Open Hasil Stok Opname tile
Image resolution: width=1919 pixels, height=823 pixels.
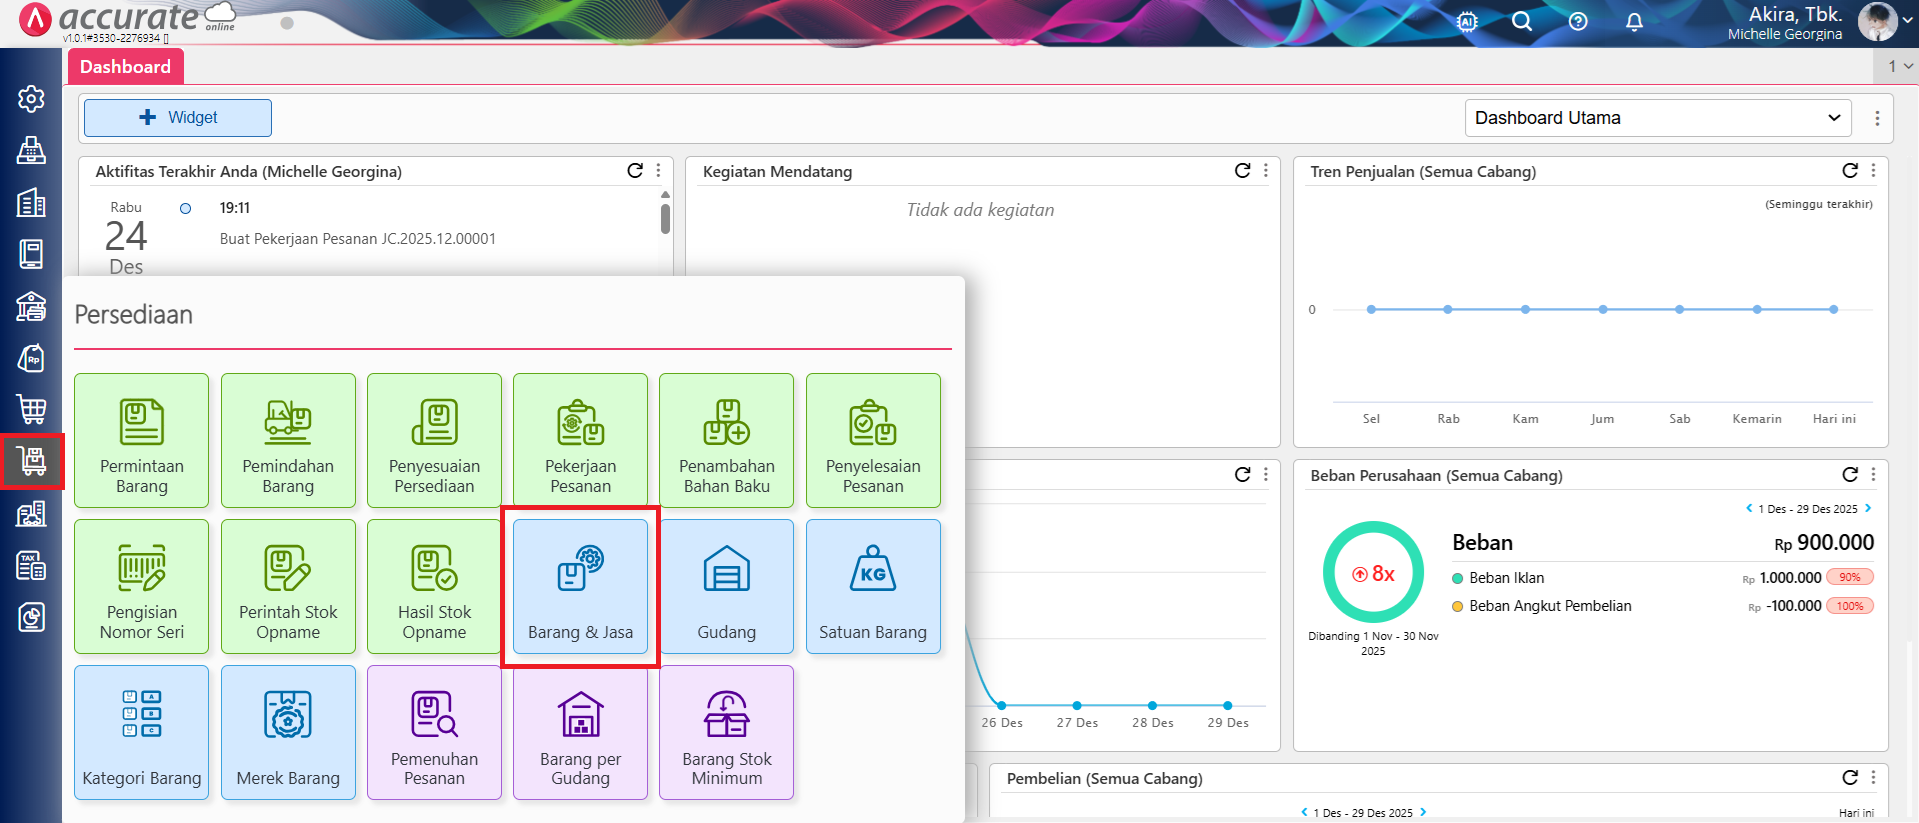pyautogui.click(x=434, y=586)
